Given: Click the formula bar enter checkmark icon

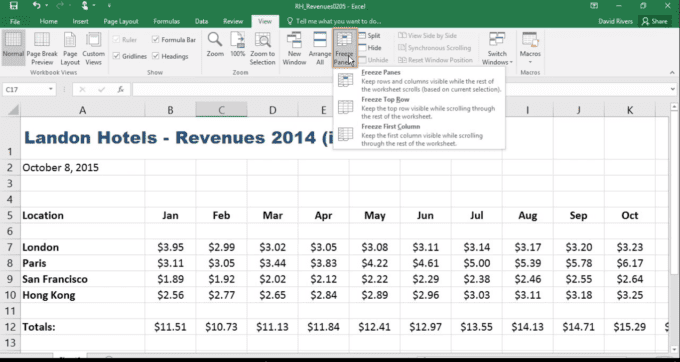Looking at the screenshot, I should click(x=101, y=90).
